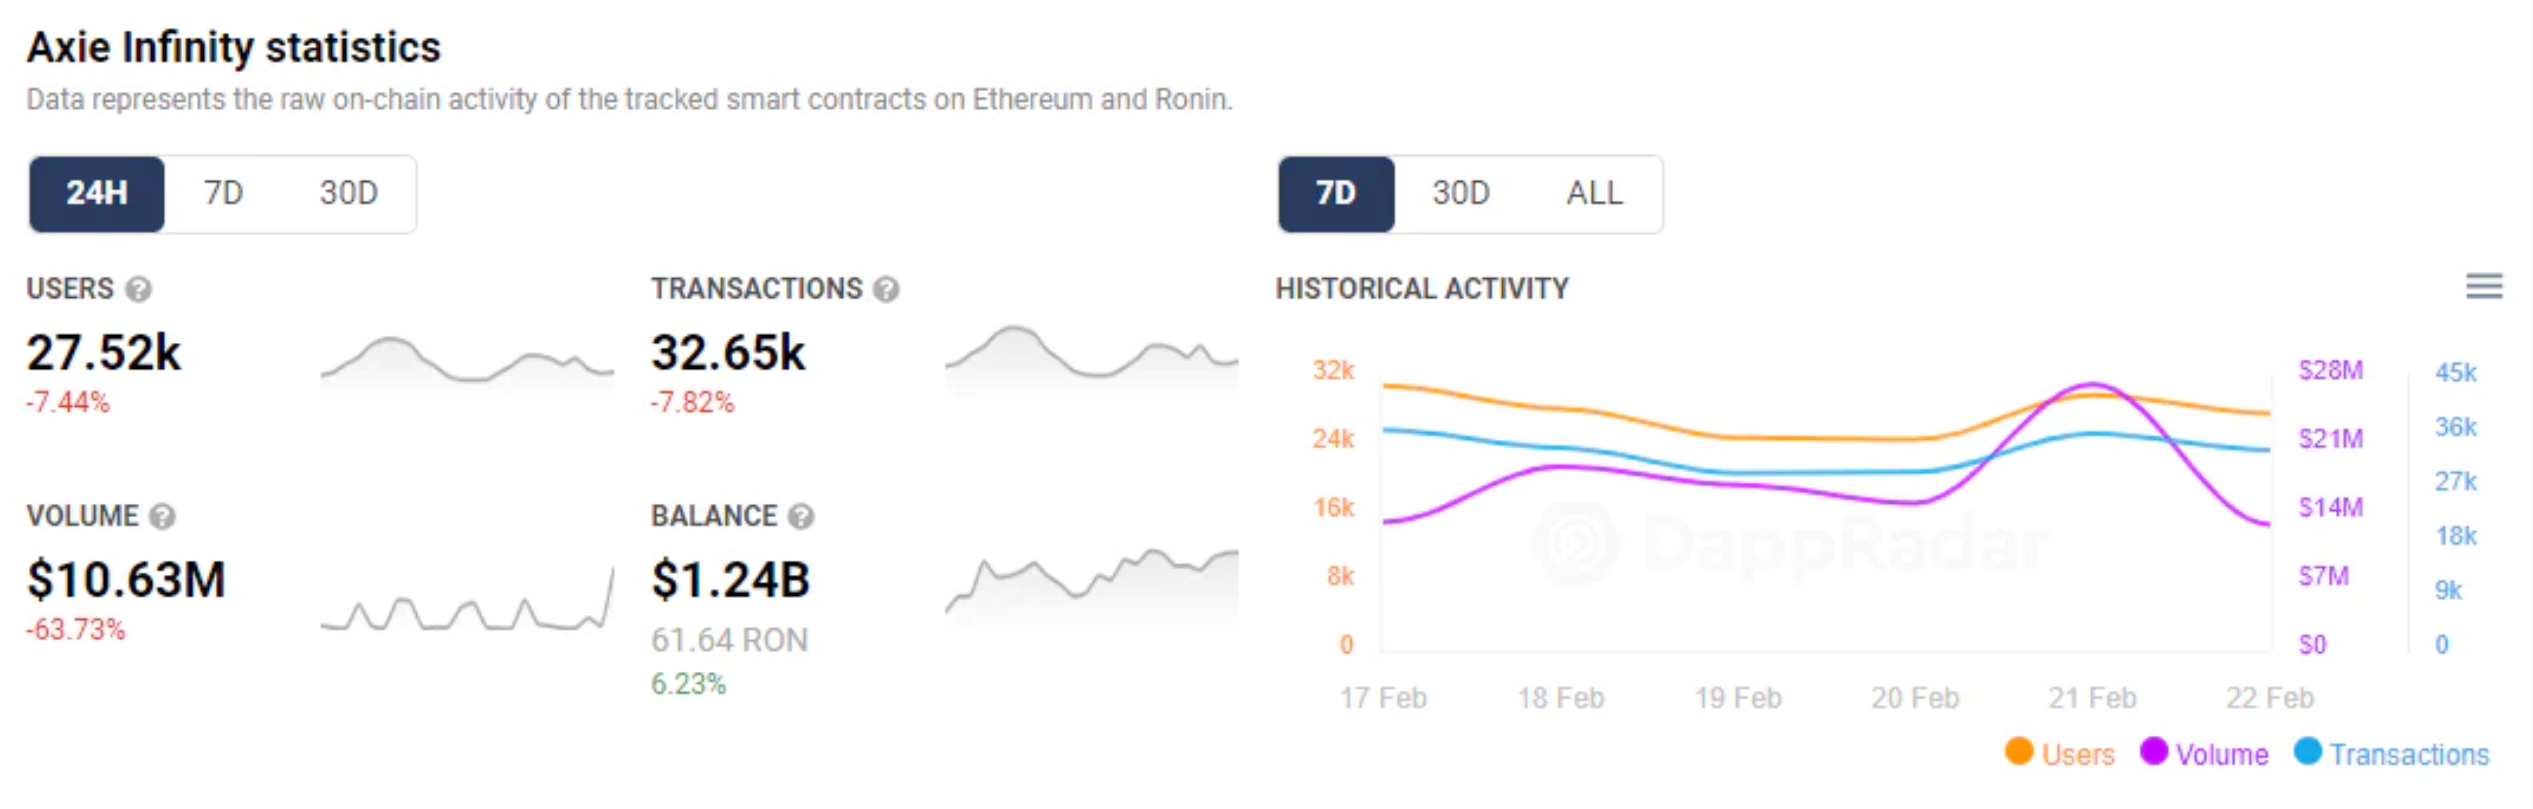Screen dimensions: 2533x809
Task: Toggle the blue Transactions legend series
Action: 2391,754
